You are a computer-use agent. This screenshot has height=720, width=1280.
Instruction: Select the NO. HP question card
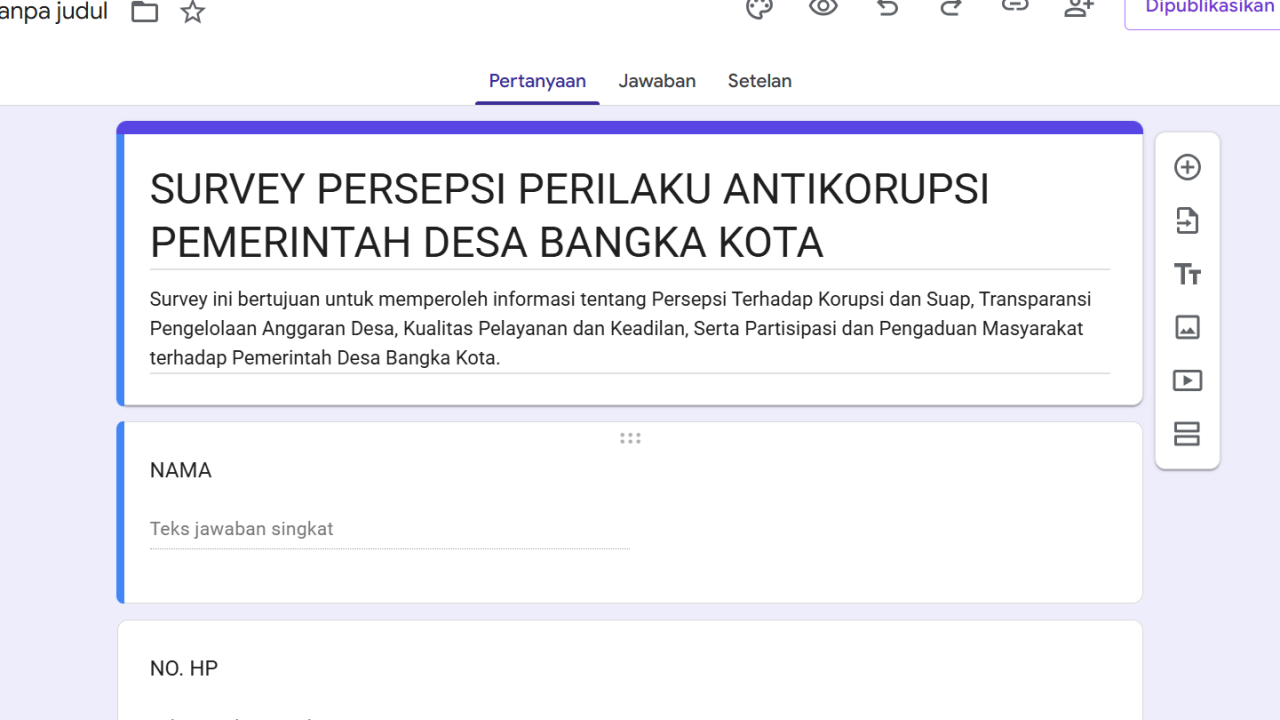[x=630, y=670]
